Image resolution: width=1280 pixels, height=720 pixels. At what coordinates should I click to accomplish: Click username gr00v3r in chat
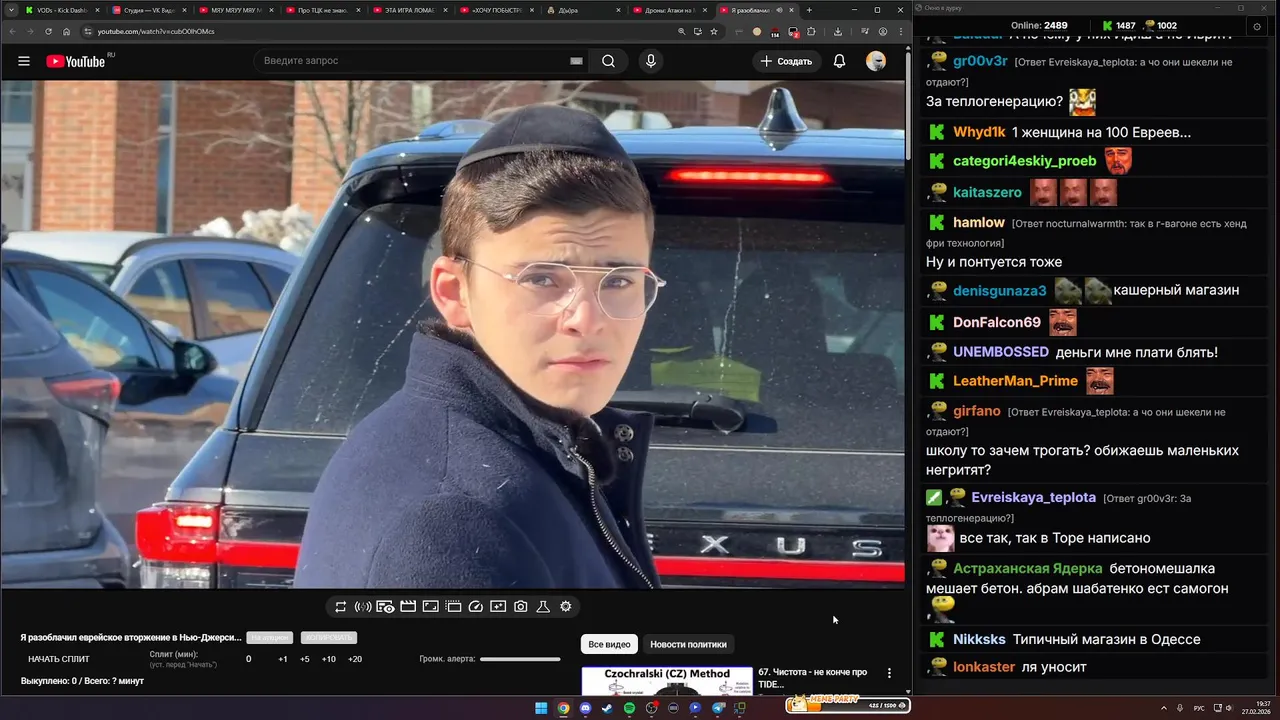[x=980, y=61]
